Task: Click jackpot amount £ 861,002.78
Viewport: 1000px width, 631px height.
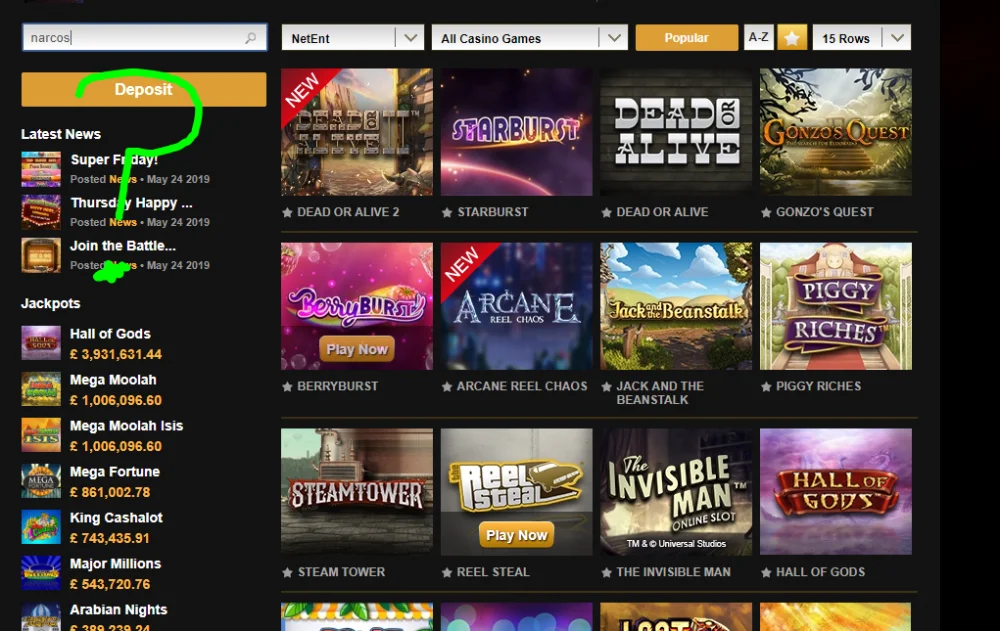Action: click(110, 492)
